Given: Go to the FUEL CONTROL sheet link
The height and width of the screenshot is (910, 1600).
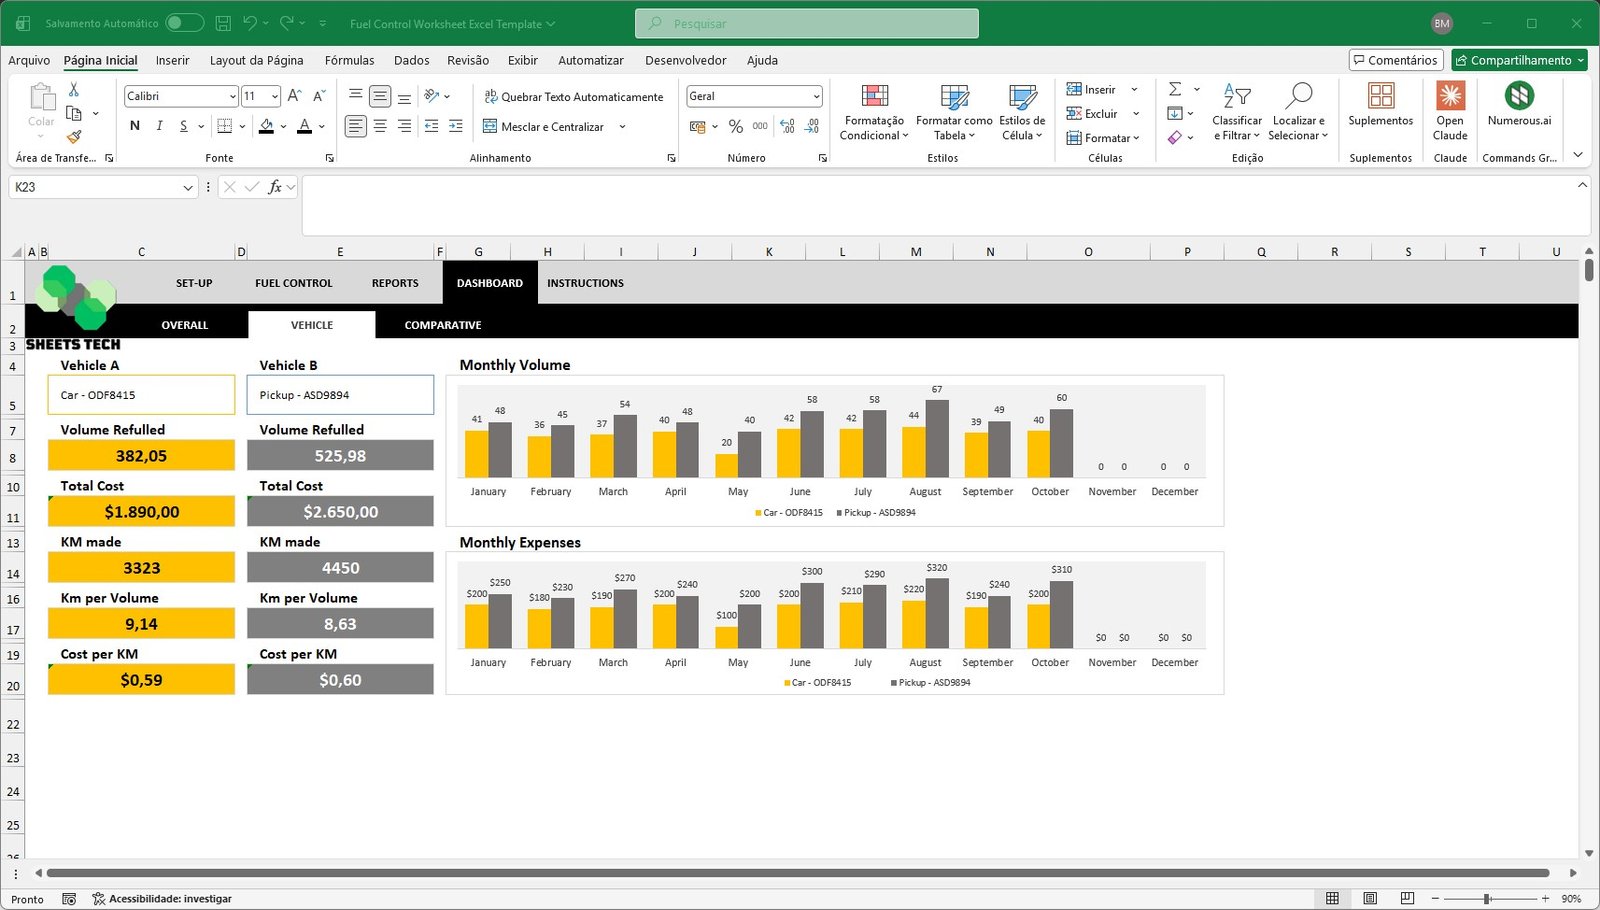Looking at the screenshot, I should coord(293,283).
